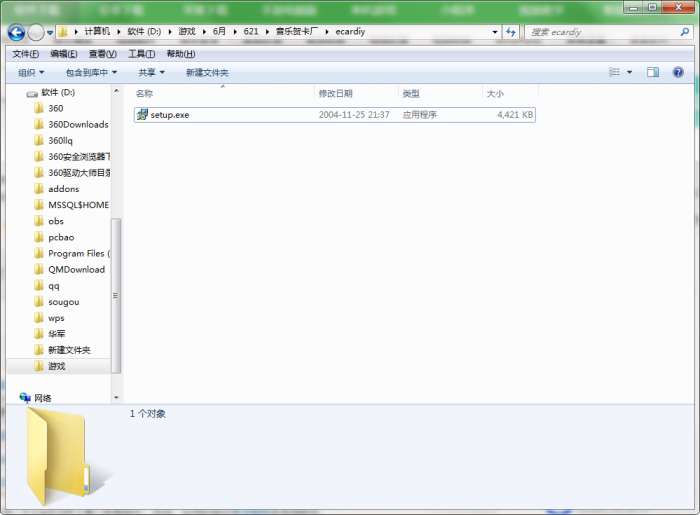Screen dimensions: 700x515
Task: Open the 帮助(H) menu
Action: click(x=181, y=54)
